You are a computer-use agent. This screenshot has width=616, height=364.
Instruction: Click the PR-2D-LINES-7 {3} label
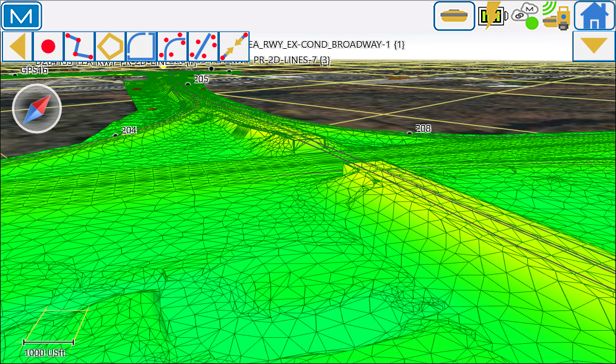pos(292,60)
